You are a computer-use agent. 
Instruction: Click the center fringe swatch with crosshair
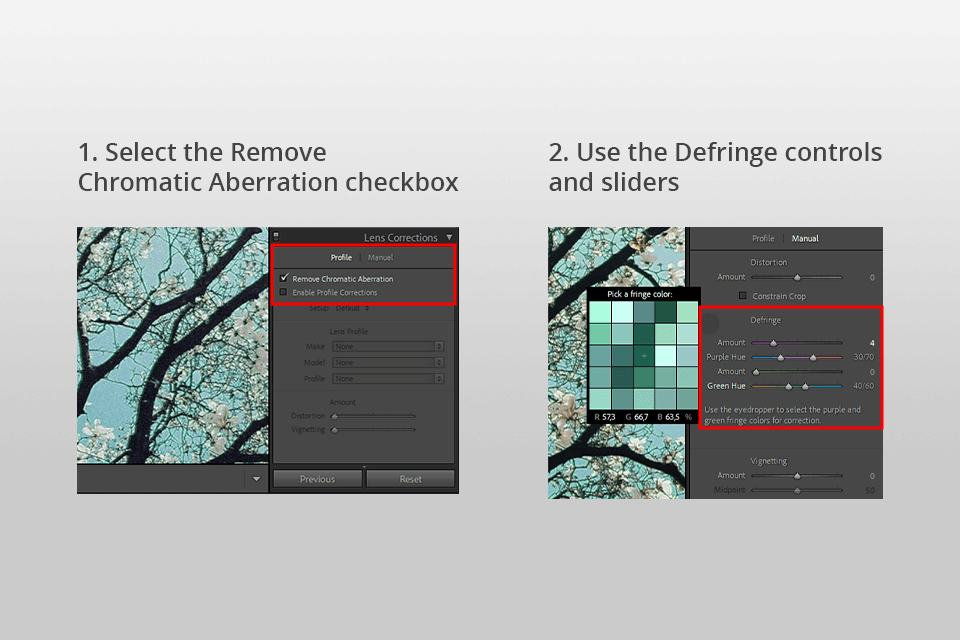[x=643, y=356]
